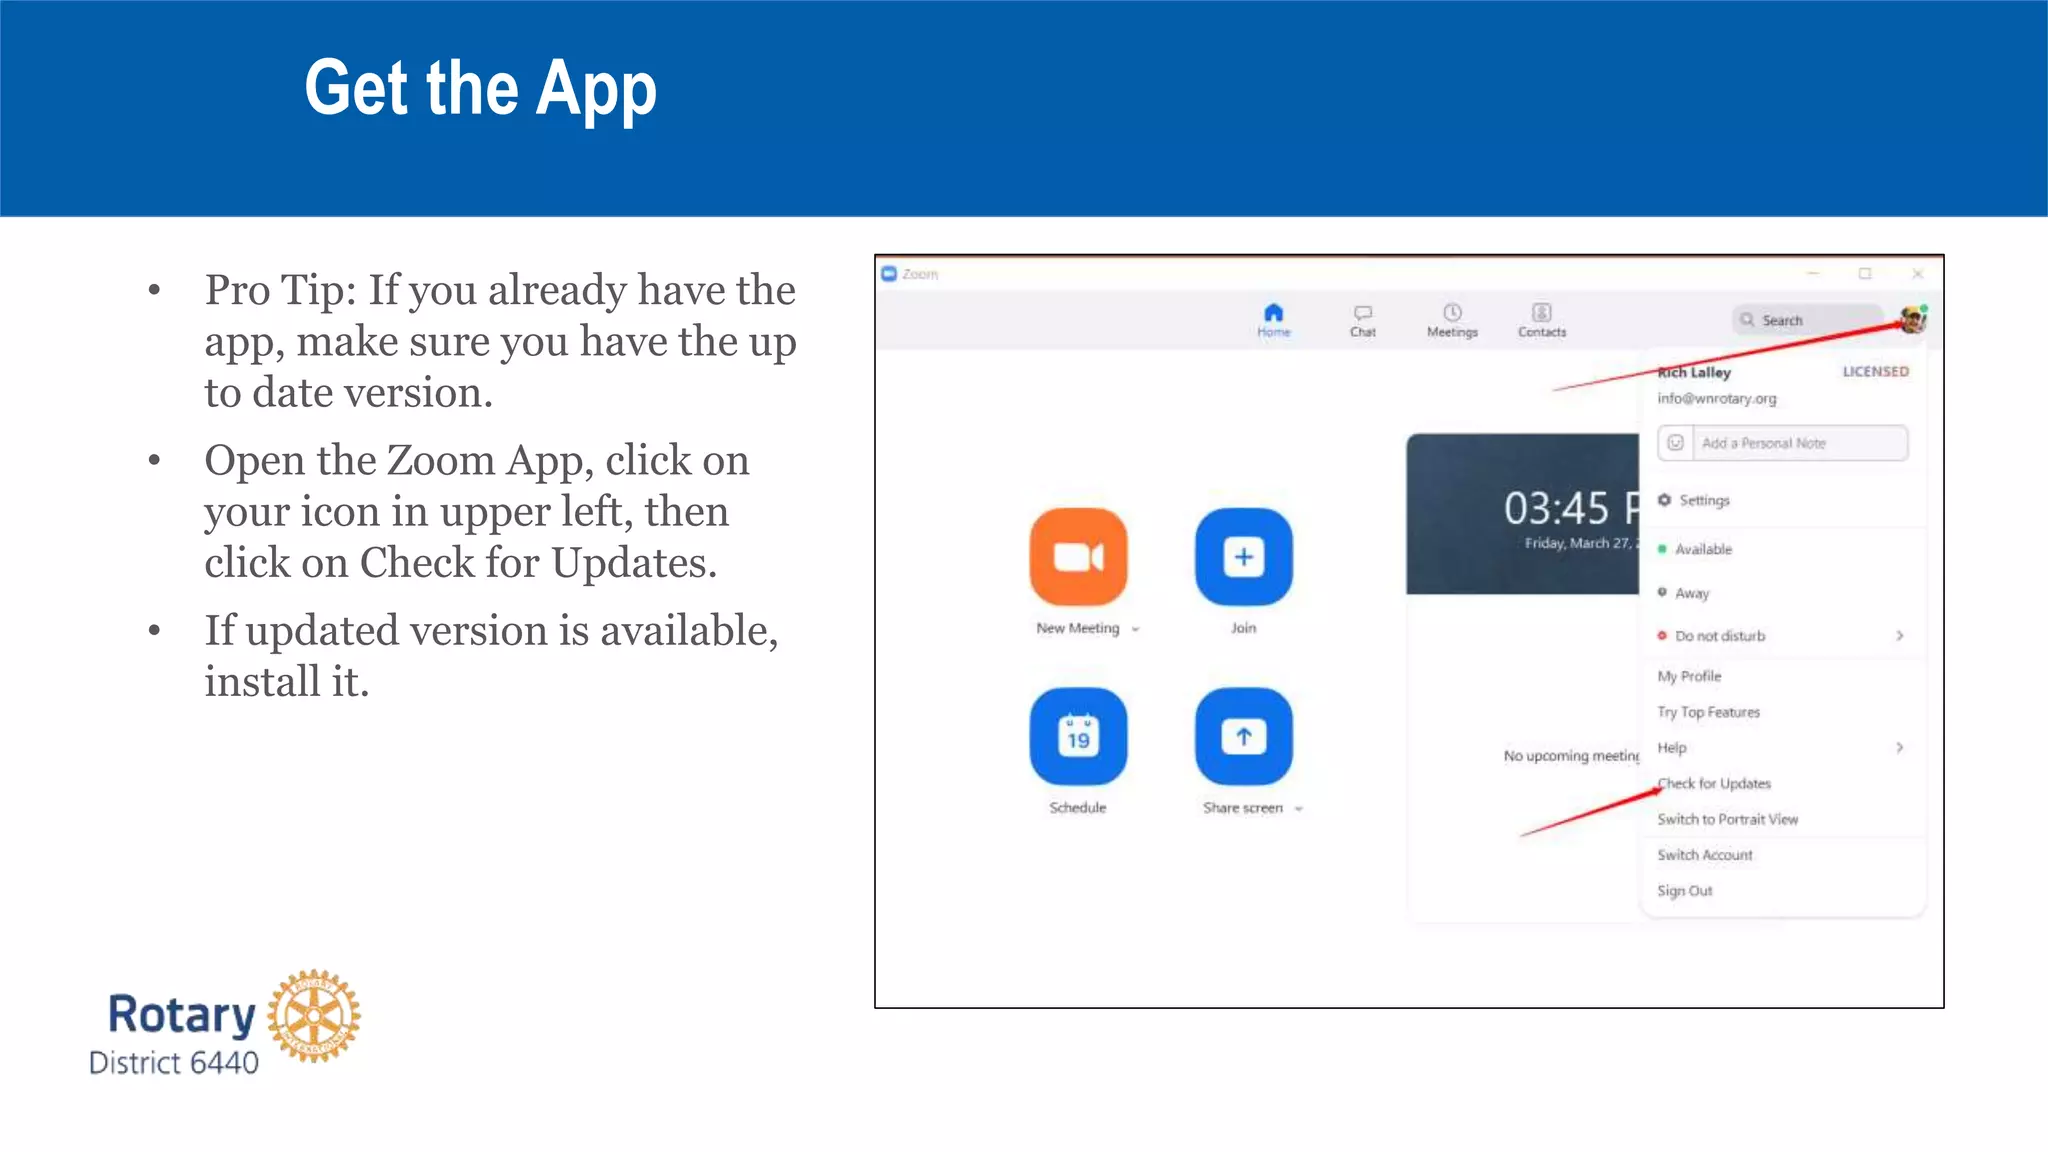
Task: Maximize the Zoom window
Action: click(x=1865, y=273)
